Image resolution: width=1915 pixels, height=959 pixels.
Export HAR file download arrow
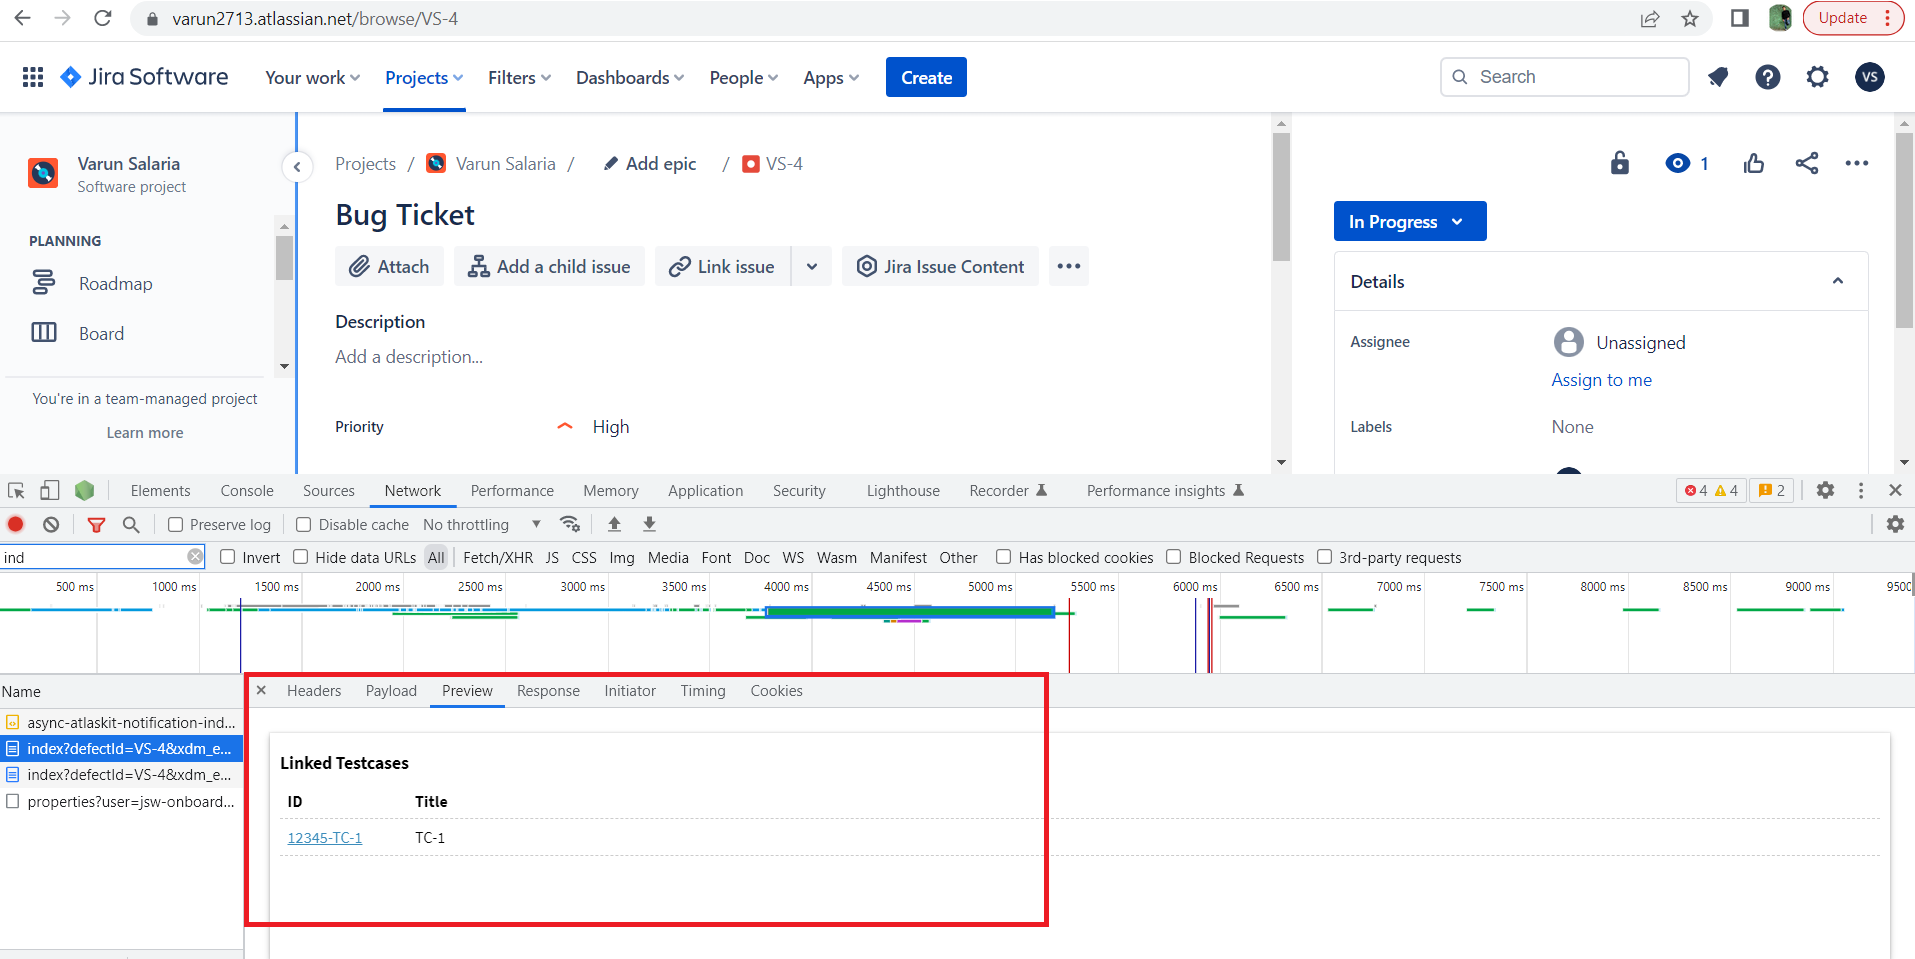pos(649,524)
